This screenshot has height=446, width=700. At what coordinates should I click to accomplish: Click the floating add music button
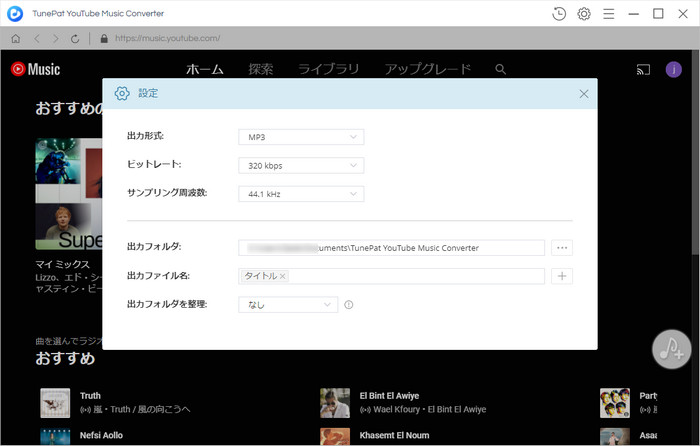(671, 349)
